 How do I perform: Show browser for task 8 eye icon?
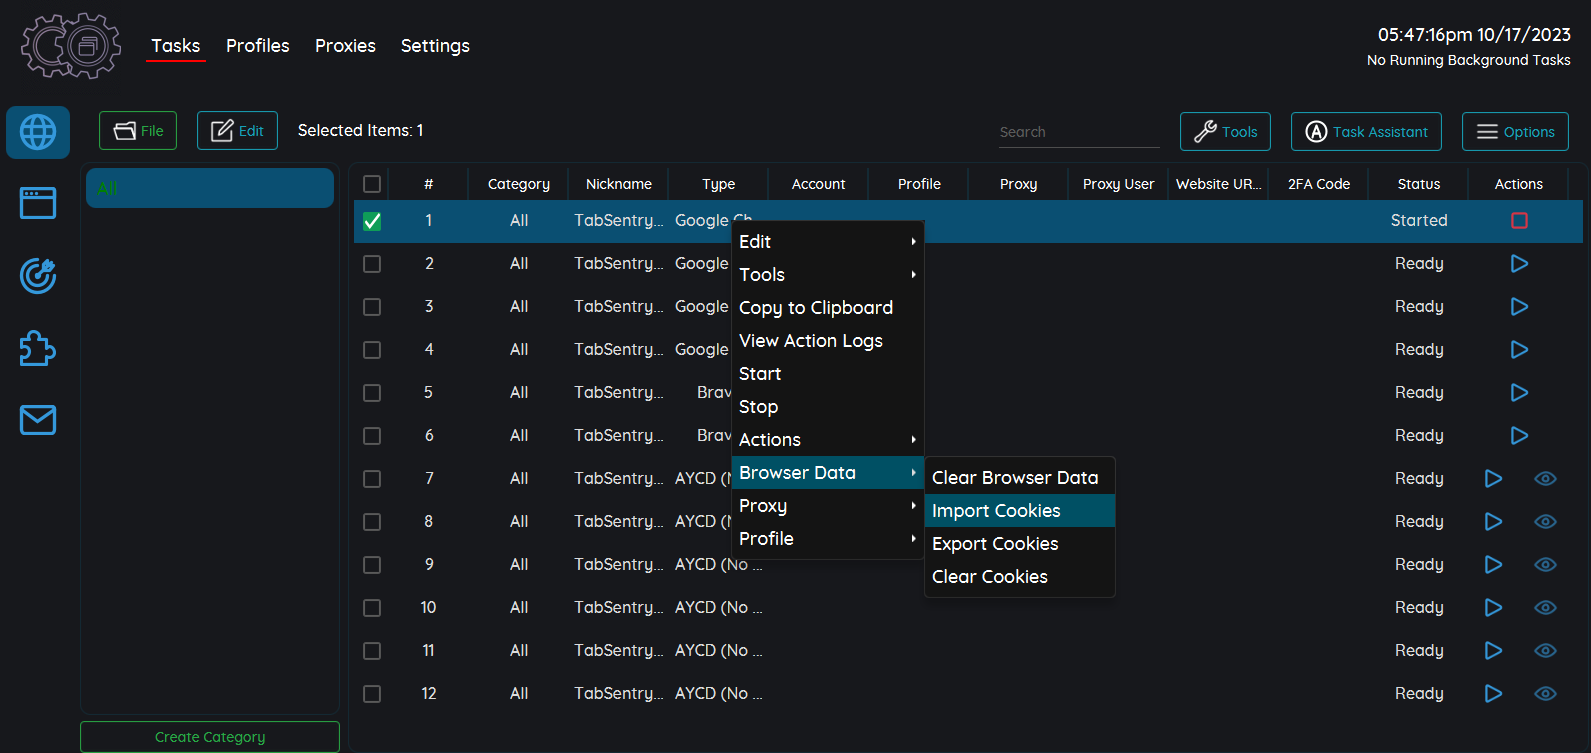[1545, 521]
